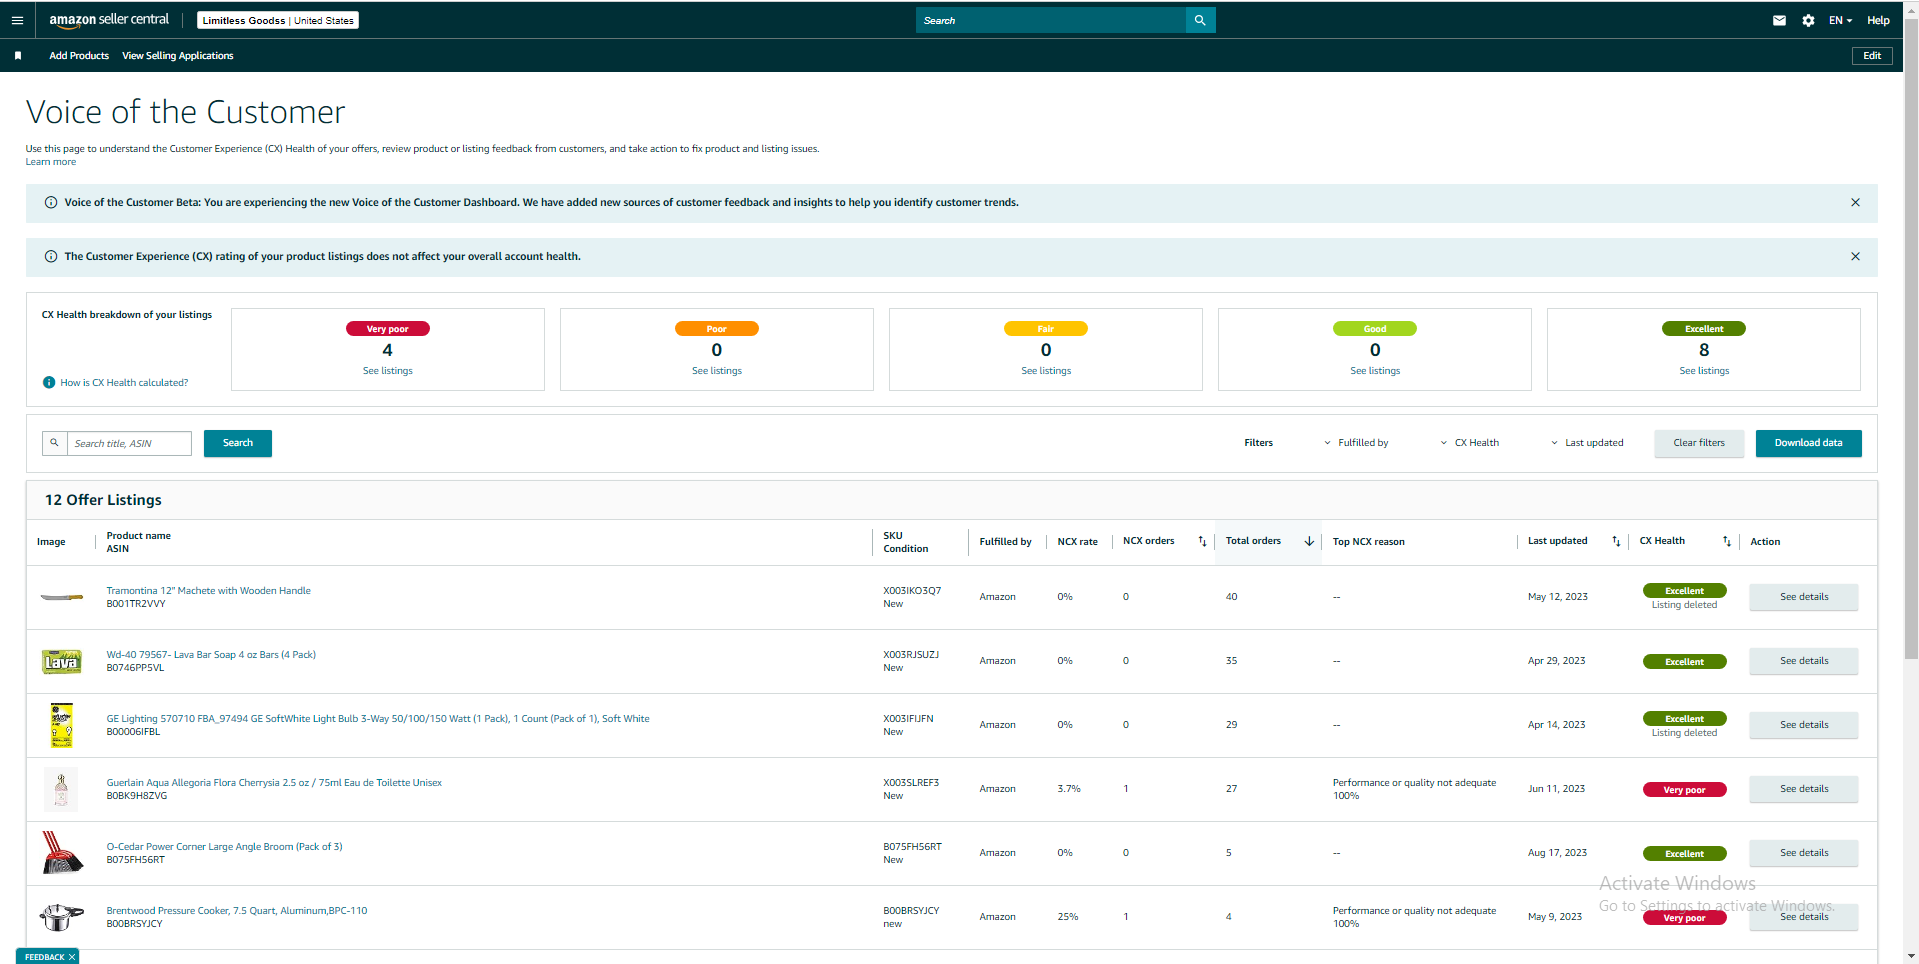Dismiss the CX rating account health banner

point(1855,256)
